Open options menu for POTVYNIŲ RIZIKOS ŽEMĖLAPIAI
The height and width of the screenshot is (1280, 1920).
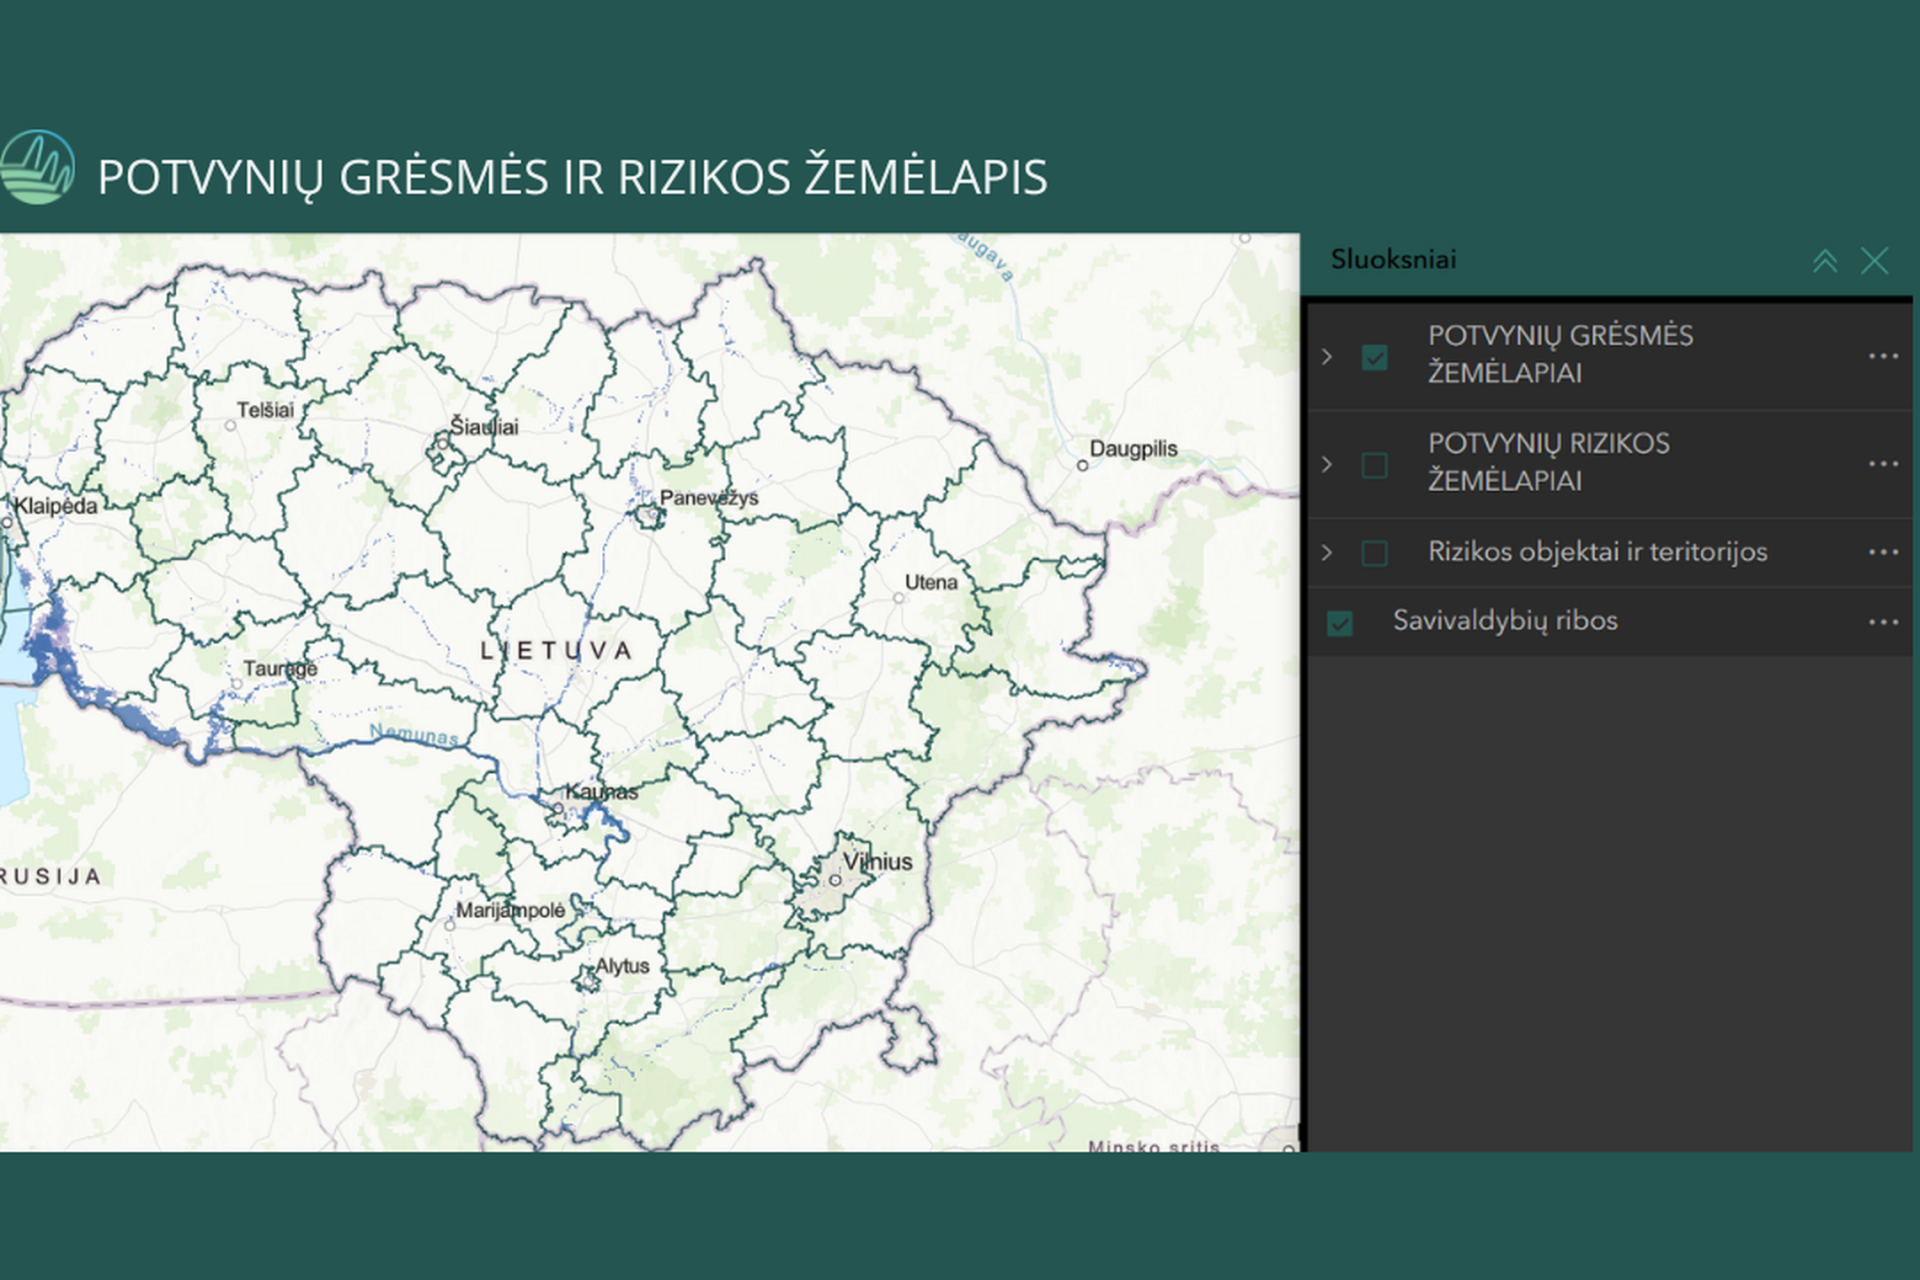click(1883, 464)
